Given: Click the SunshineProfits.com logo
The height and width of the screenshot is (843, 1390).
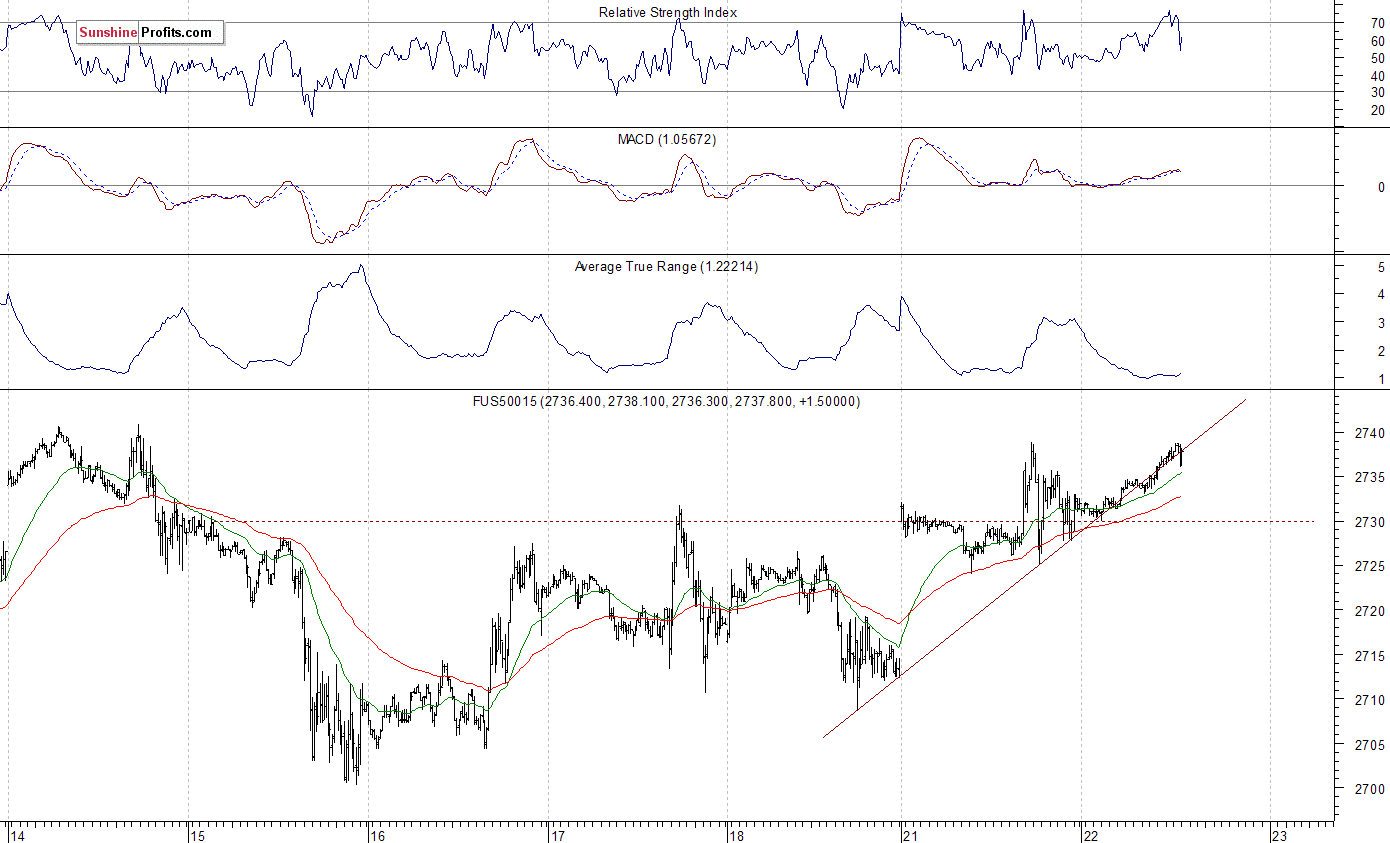Looking at the screenshot, I should tap(150, 32).
